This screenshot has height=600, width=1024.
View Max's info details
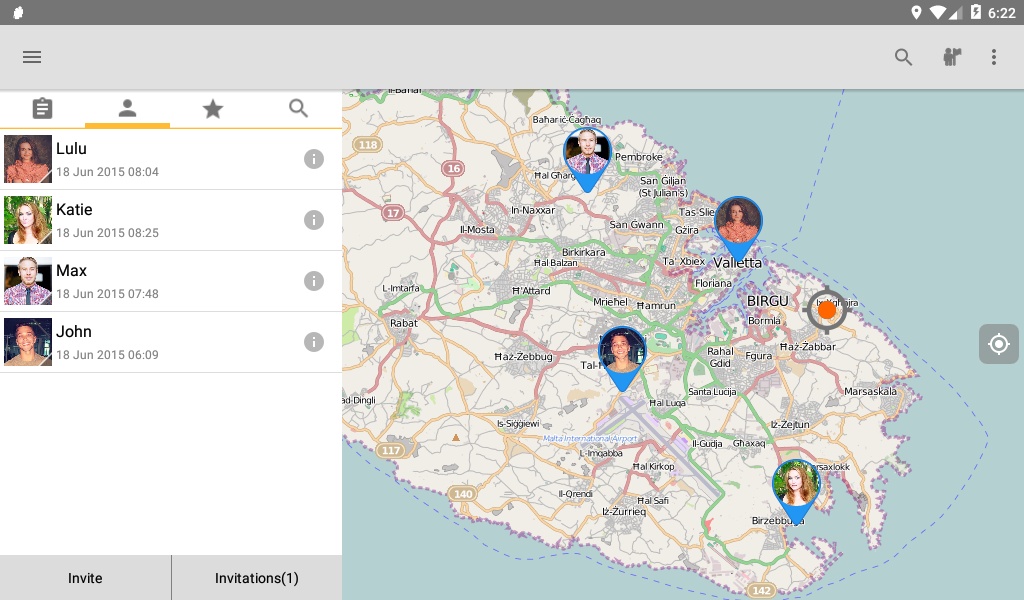[314, 281]
